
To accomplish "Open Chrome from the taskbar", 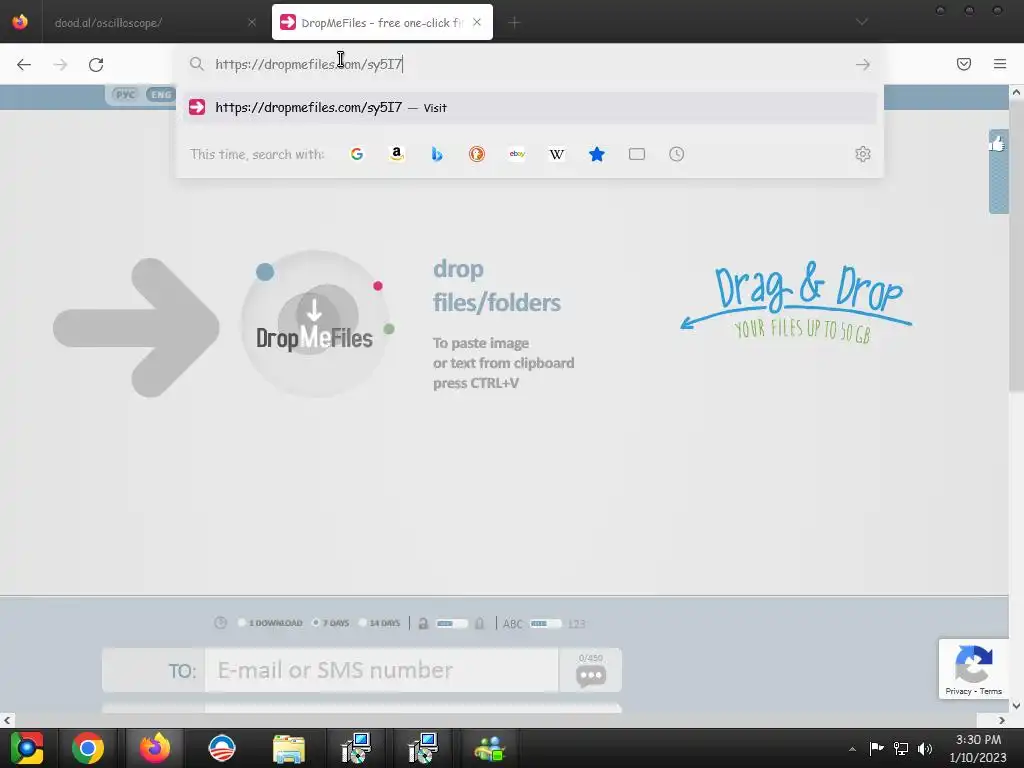I will pos(88,748).
